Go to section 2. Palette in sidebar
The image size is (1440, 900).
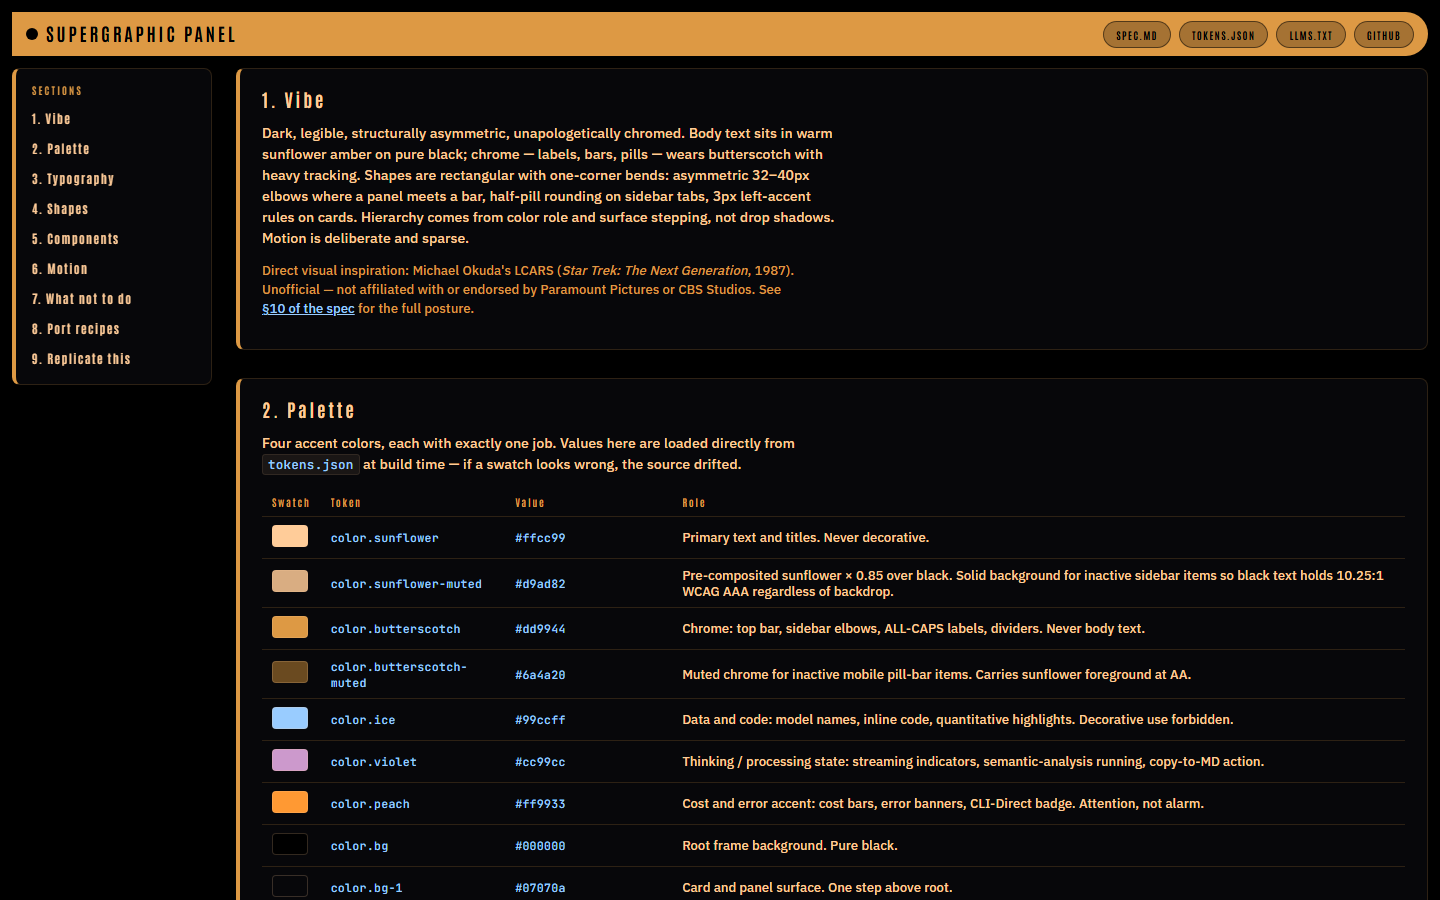[60, 149]
